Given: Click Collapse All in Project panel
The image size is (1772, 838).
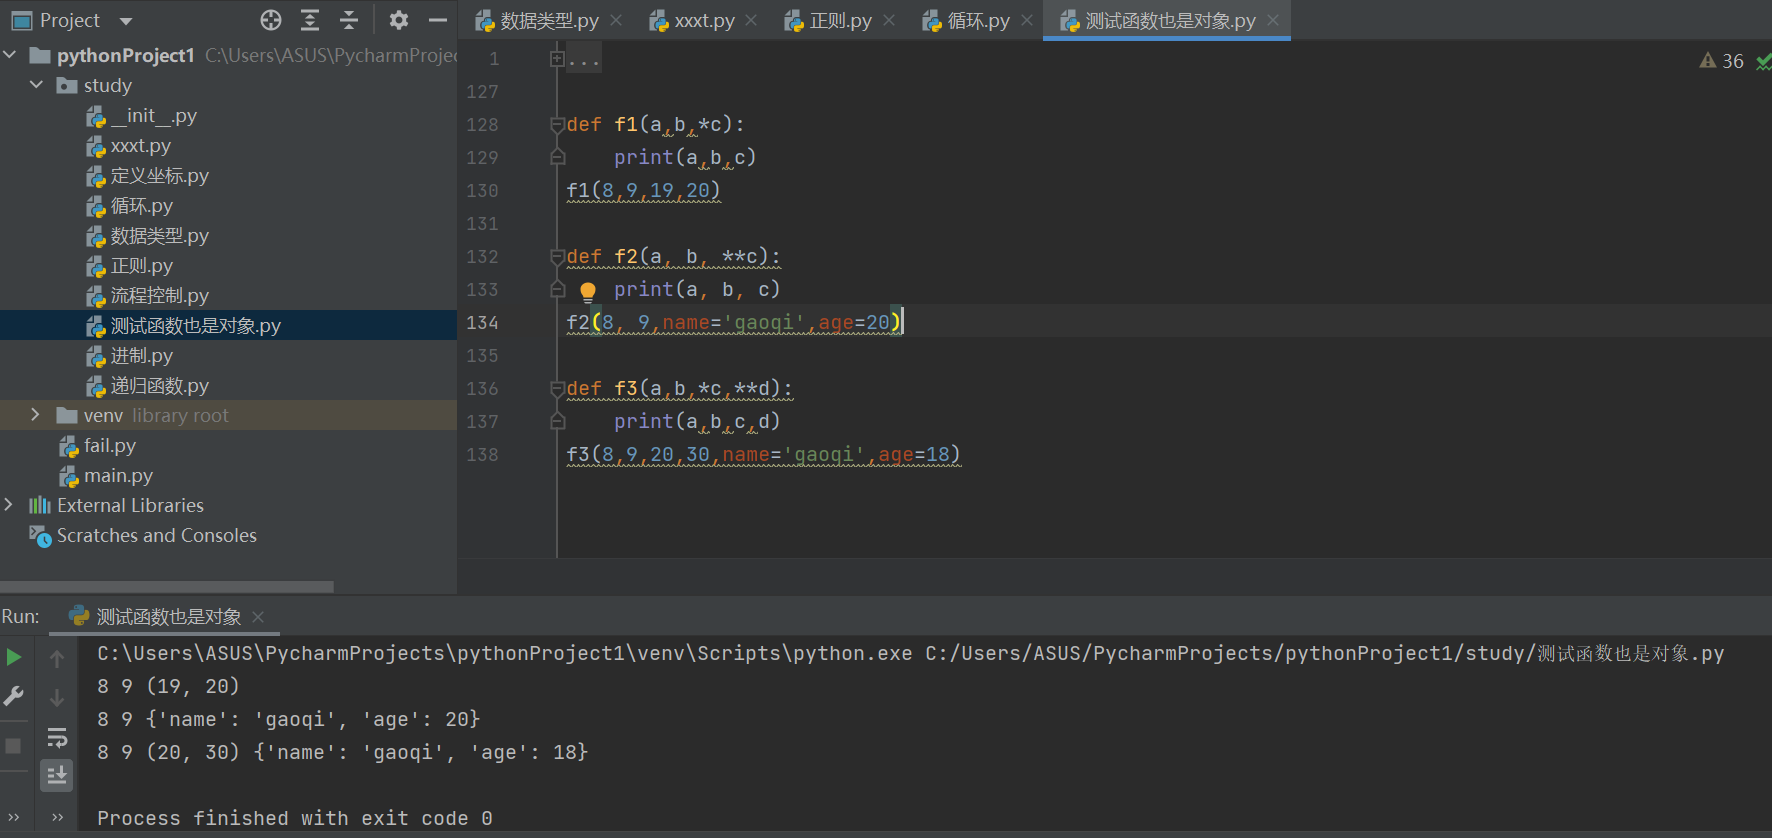Looking at the screenshot, I should point(349,20).
